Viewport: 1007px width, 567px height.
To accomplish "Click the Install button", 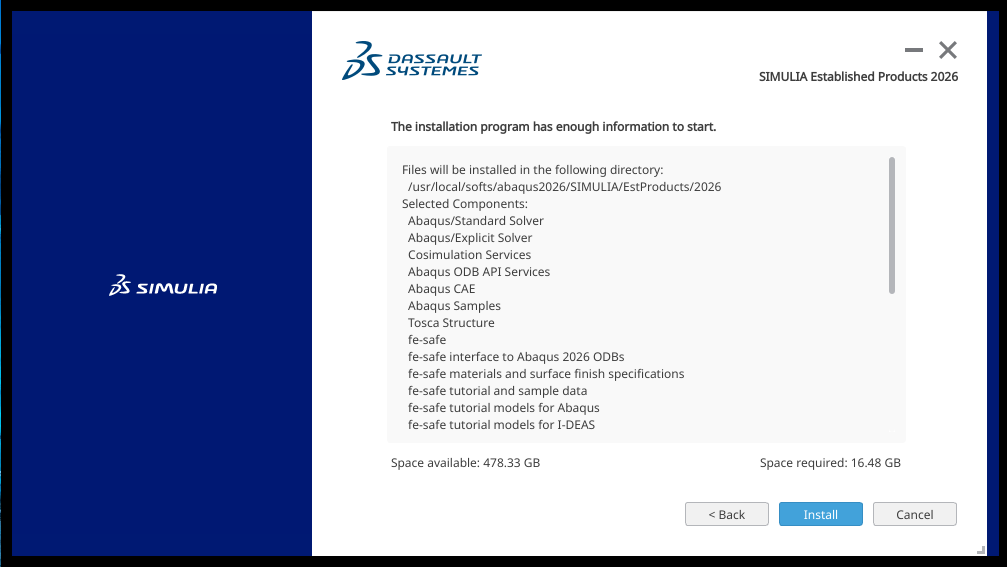I will click(820, 514).
